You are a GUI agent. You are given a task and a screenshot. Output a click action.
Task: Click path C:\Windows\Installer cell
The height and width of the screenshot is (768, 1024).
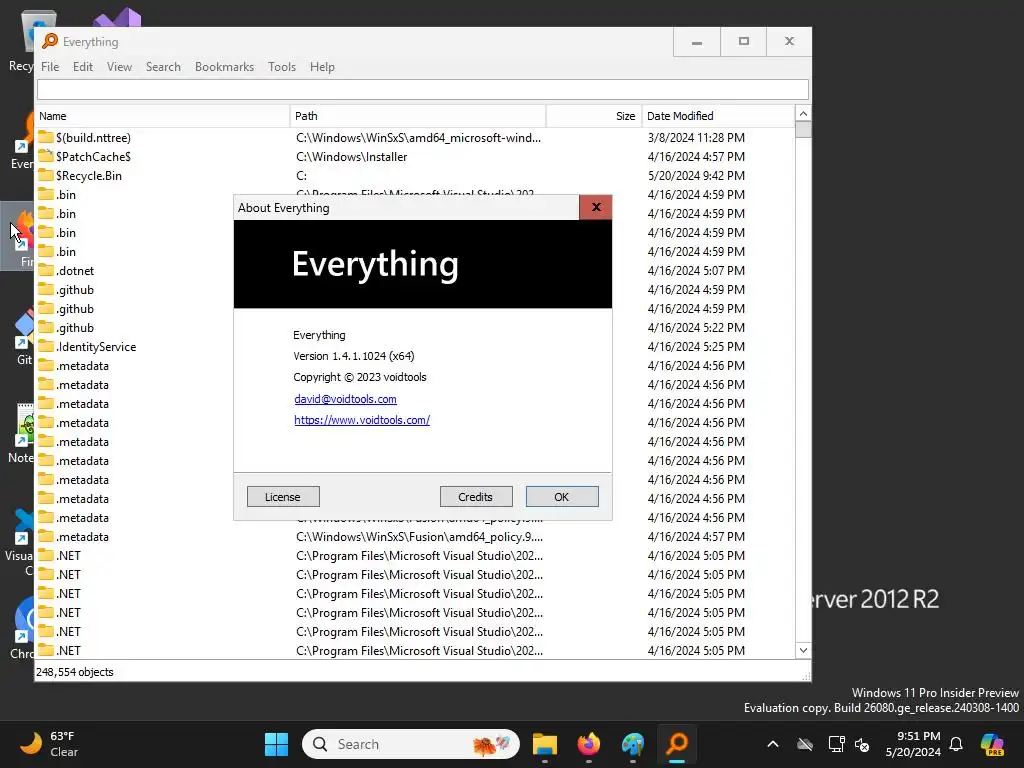point(351,157)
